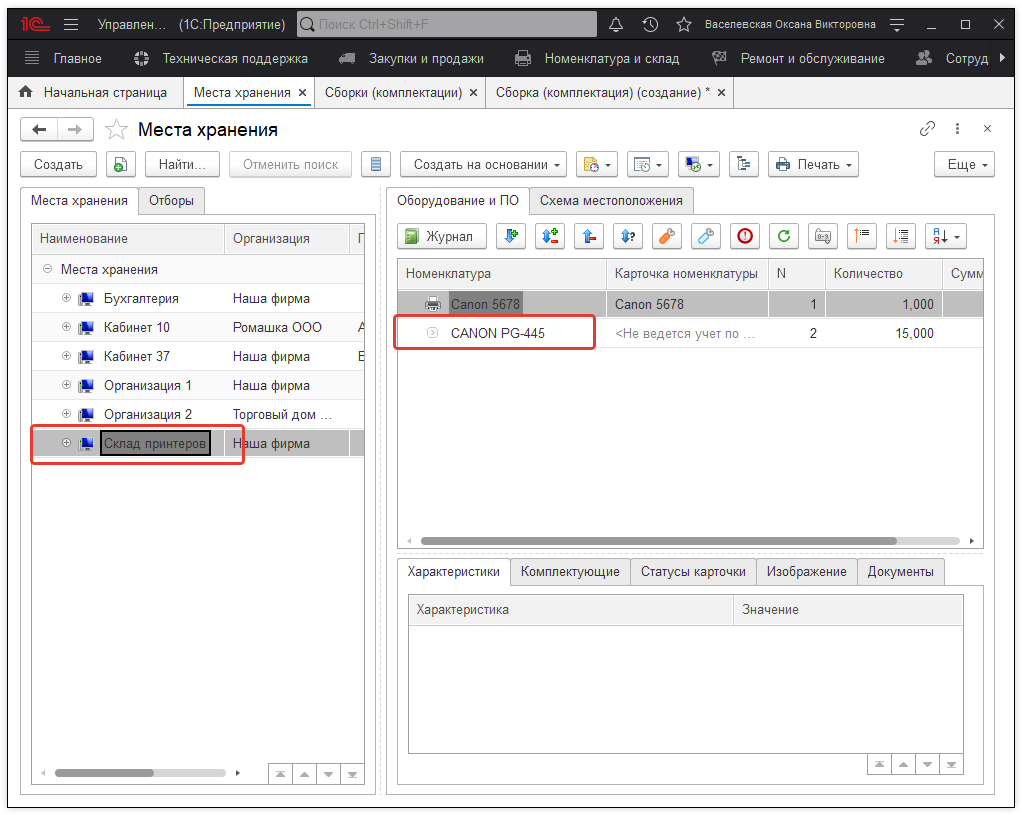The height and width of the screenshot is (815, 1022).
Task: Click the blue wrench maintenance icon
Action: [706, 236]
